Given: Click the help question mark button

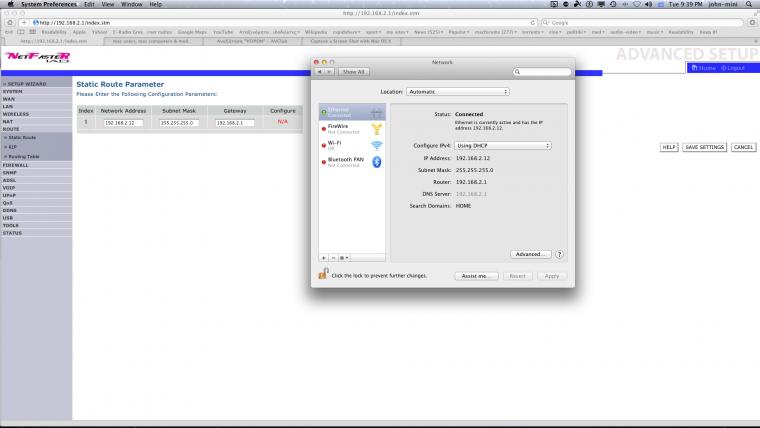Looking at the screenshot, I should coord(559,254).
